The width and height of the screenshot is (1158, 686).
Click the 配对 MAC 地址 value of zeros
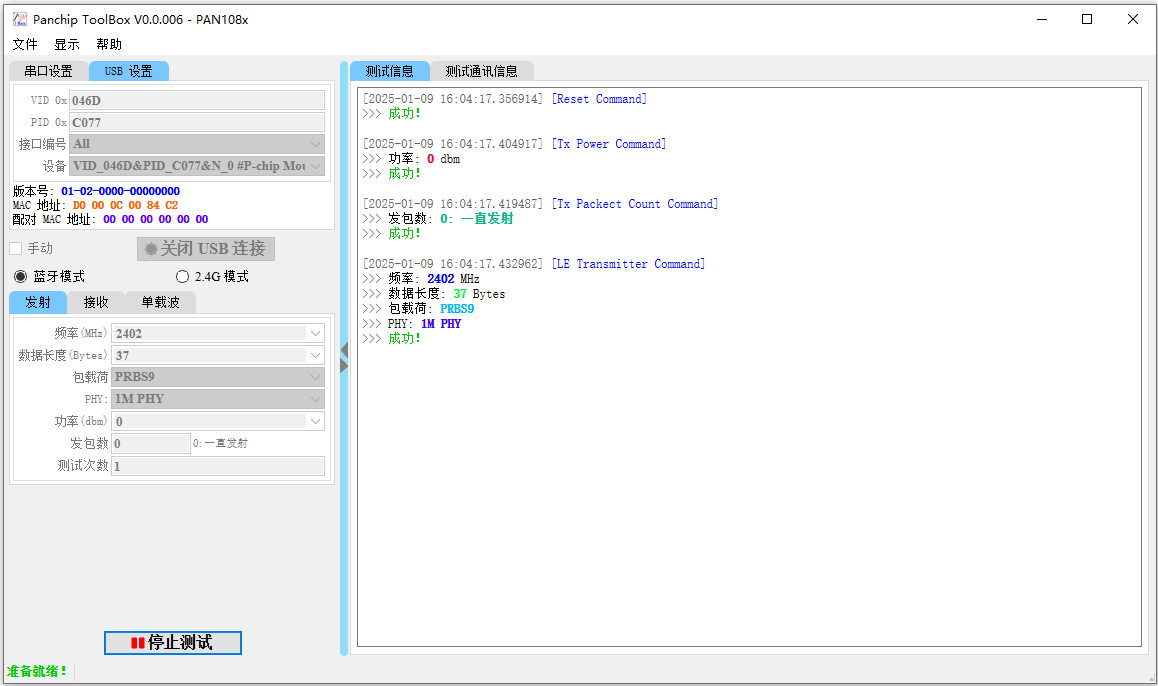click(x=156, y=219)
